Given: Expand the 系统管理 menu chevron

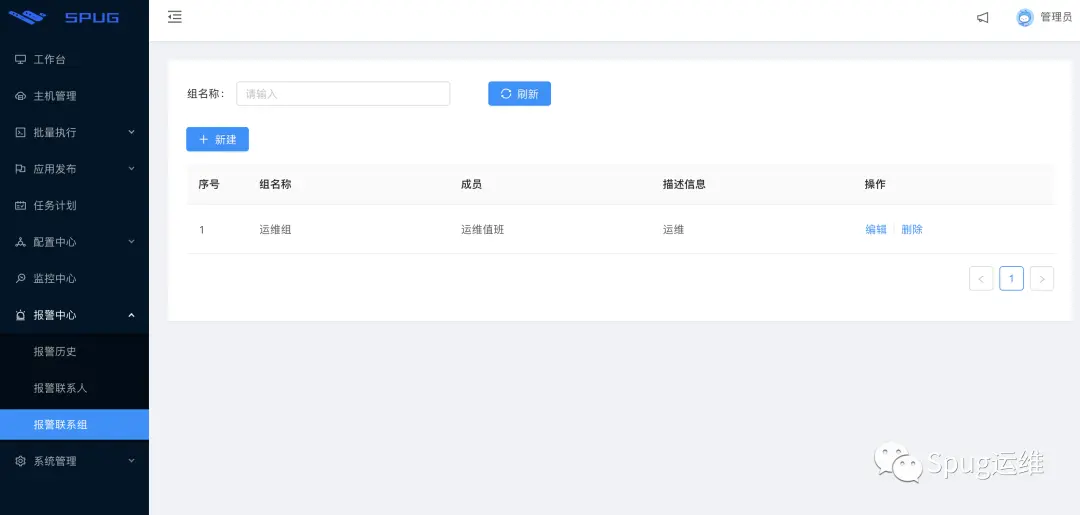Looking at the screenshot, I should click(132, 461).
